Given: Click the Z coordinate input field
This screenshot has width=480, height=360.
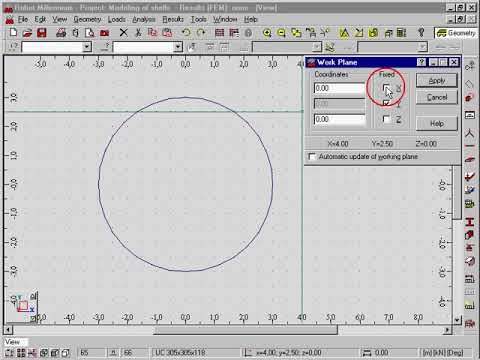Looking at the screenshot, I should click(339, 119).
